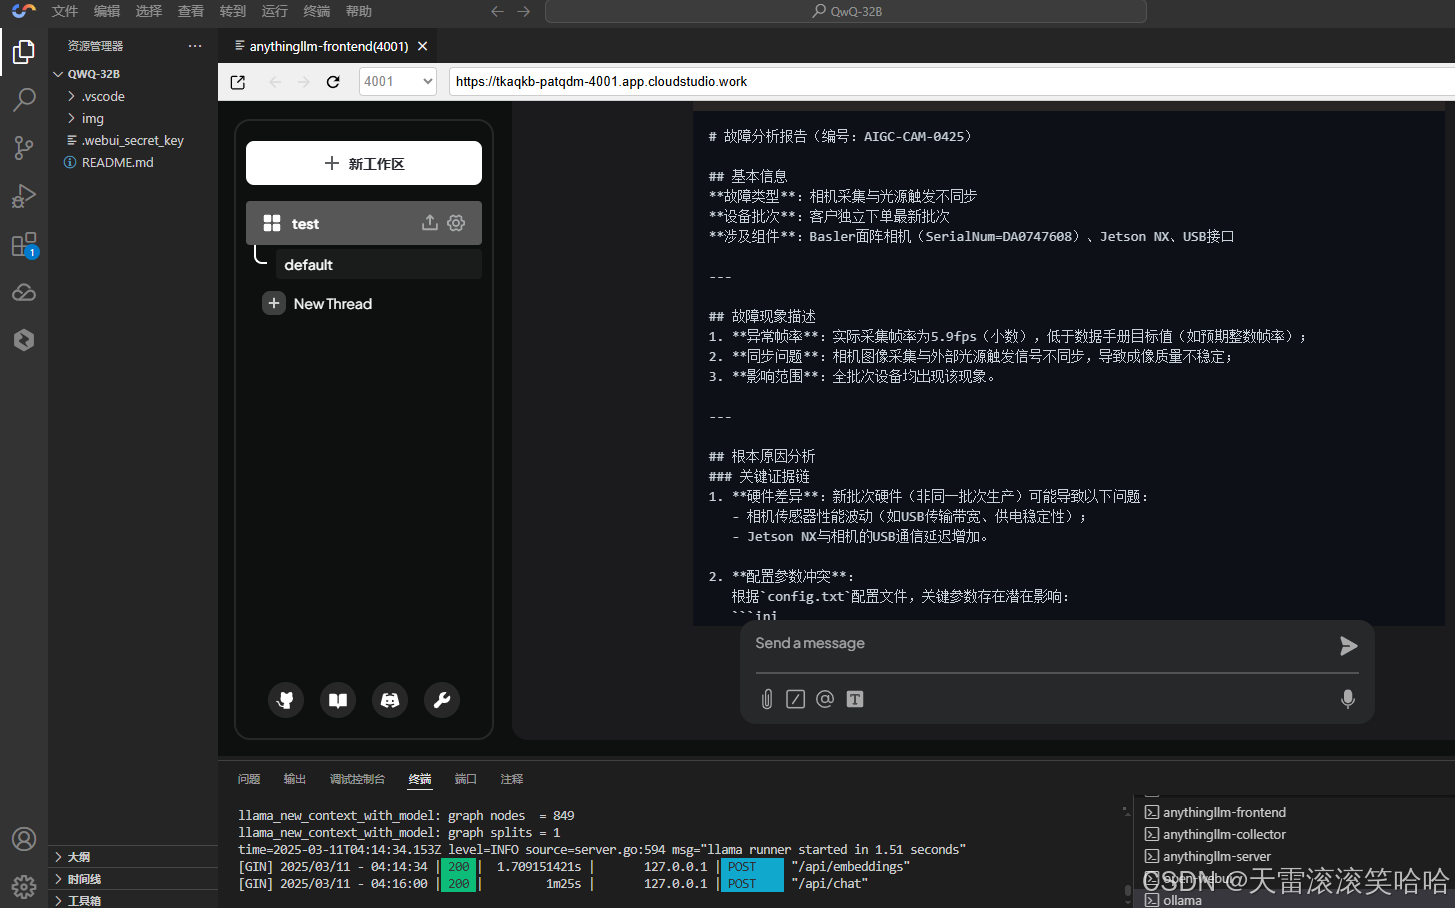Open the README.md file
The height and width of the screenshot is (908, 1455).
133,162
